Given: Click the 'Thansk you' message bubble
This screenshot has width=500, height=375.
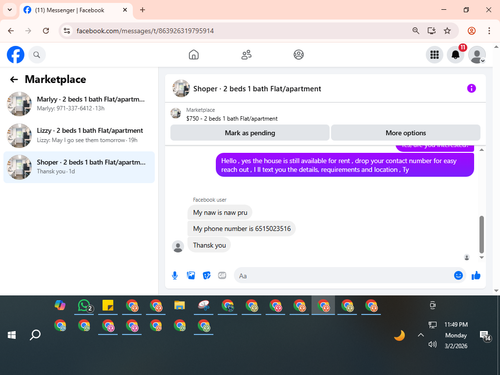Looking at the screenshot, I should pos(209,245).
